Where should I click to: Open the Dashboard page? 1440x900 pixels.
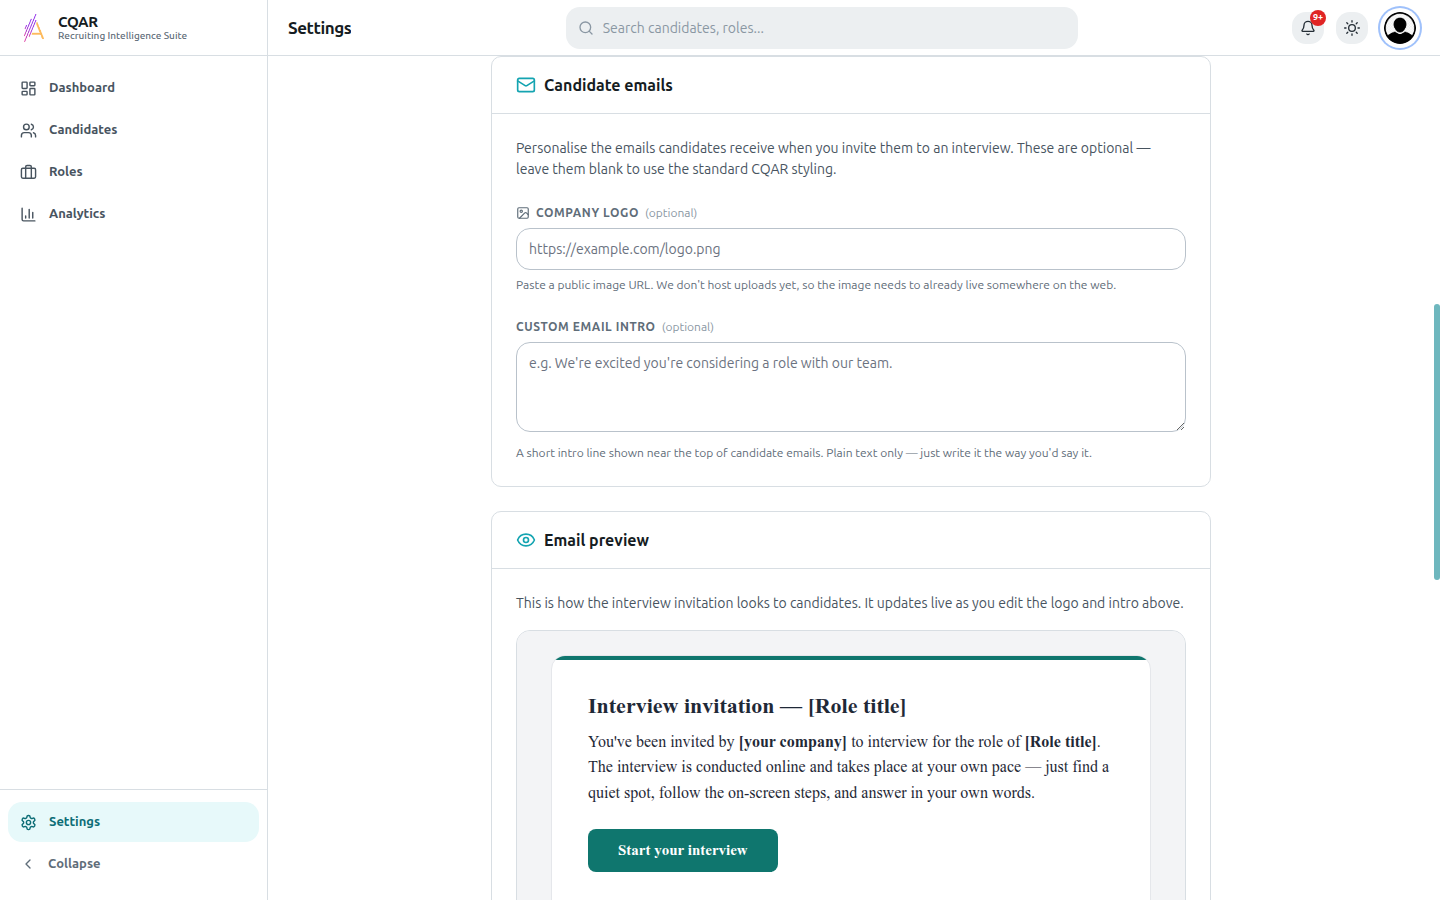(133, 88)
